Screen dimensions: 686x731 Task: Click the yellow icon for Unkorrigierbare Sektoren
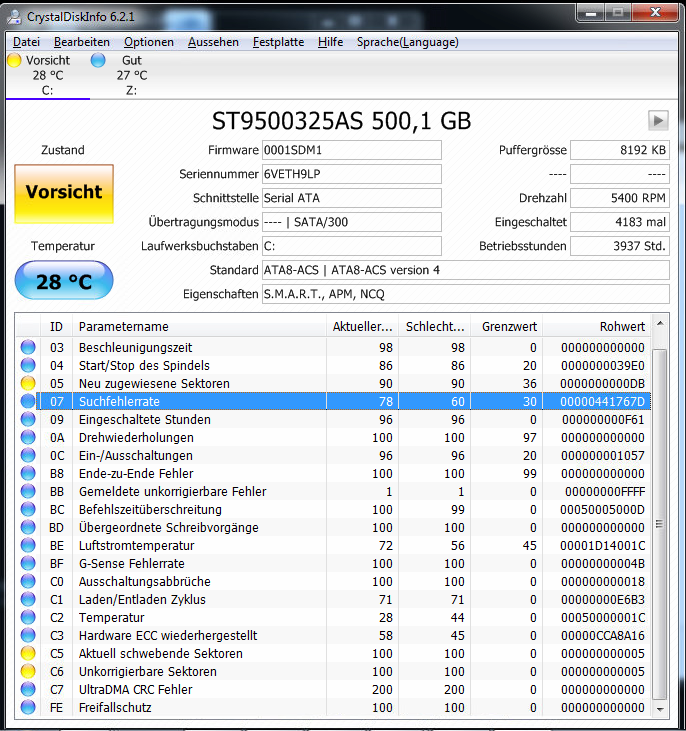tap(28, 671)
